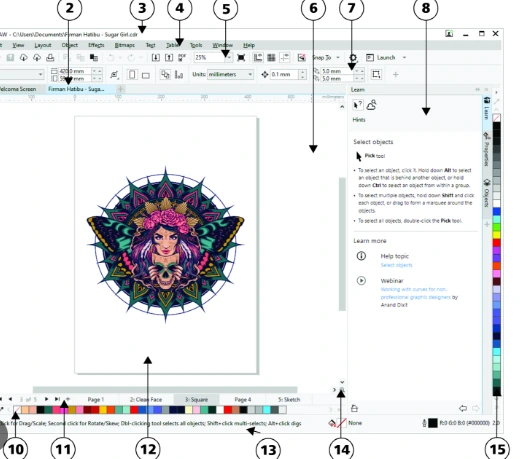
Task: Click the Options gear icon
Action: 353,58
